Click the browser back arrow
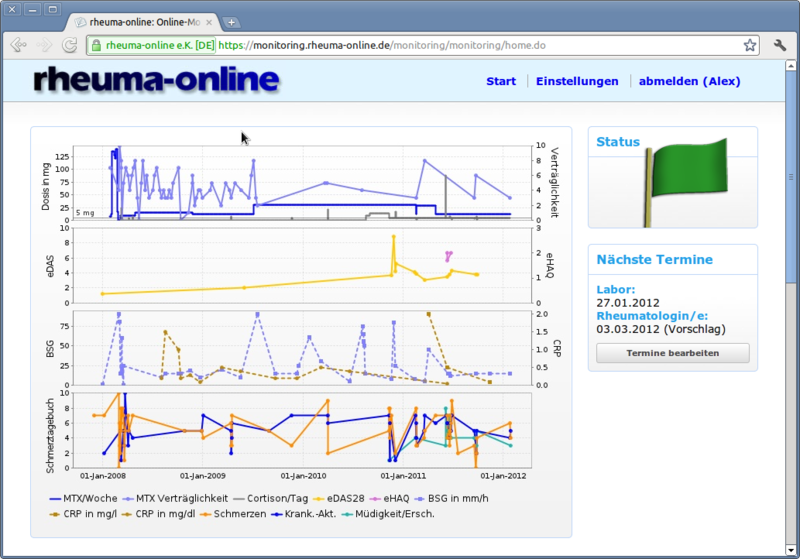 pyautogui.click(x=18, y=45)
